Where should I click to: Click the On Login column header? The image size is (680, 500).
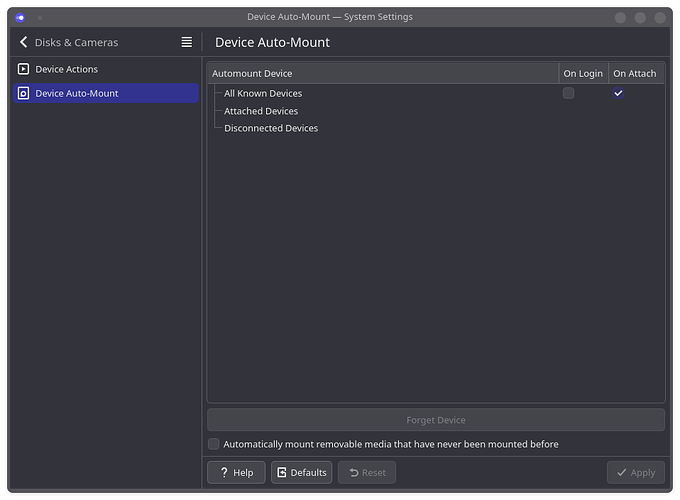(x=583, y=73)
